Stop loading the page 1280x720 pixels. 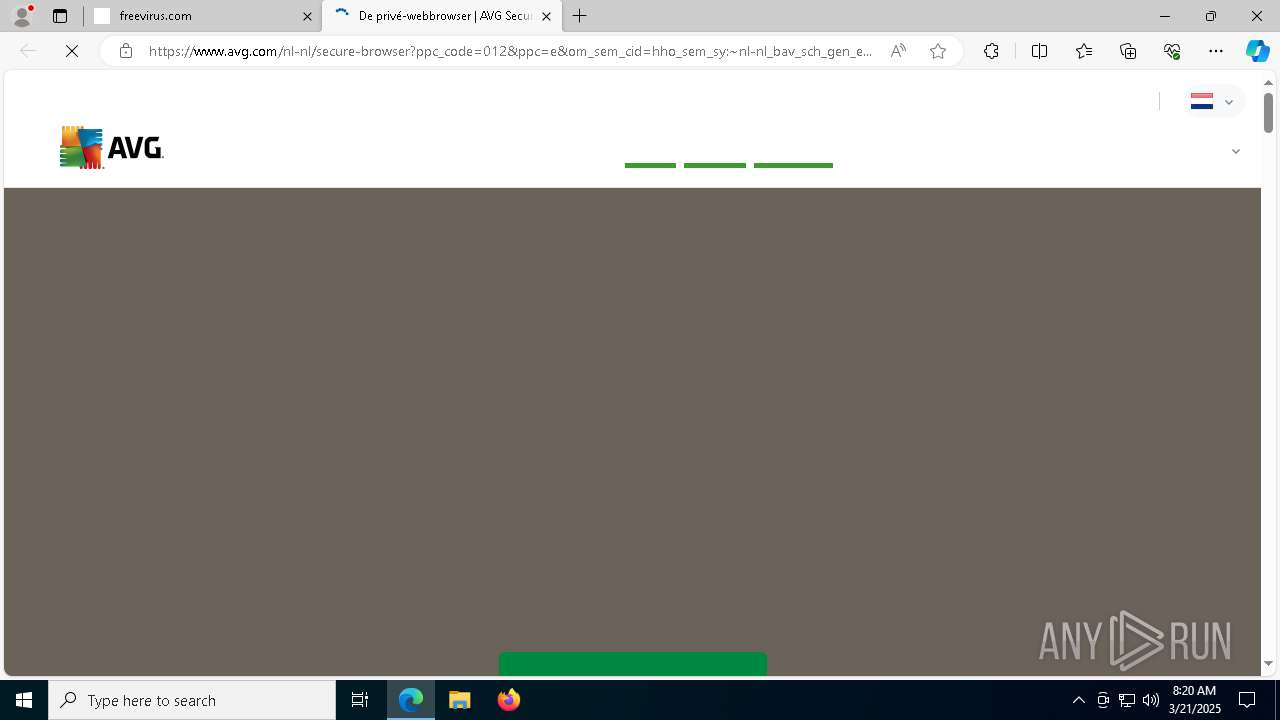(72, 51)
